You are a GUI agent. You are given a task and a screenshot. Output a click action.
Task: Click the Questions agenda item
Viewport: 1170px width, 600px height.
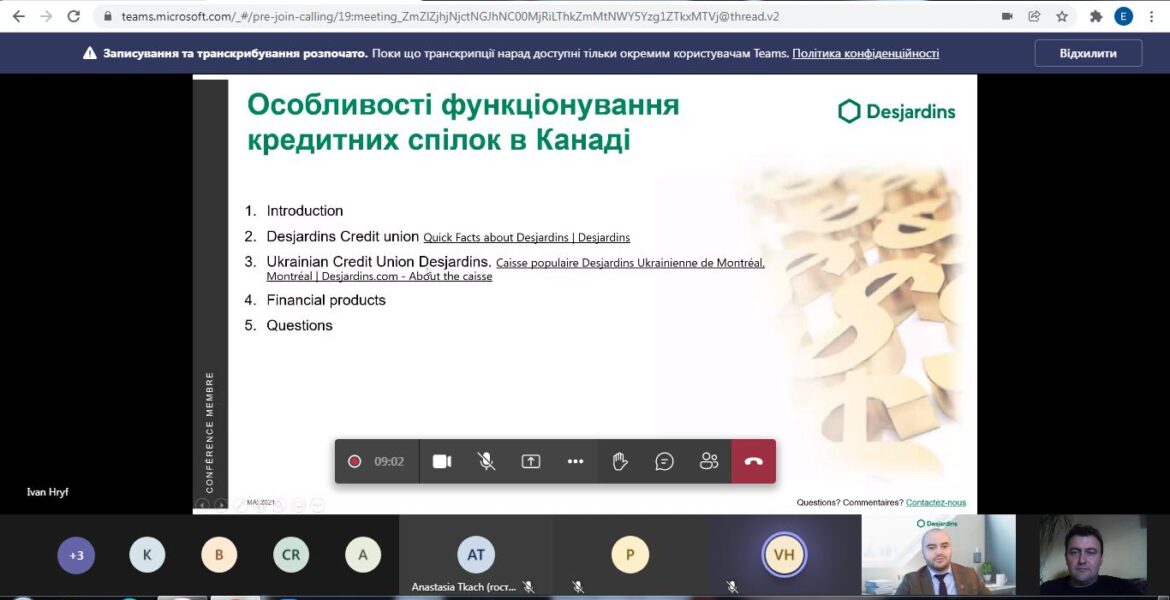coord(299,325)
